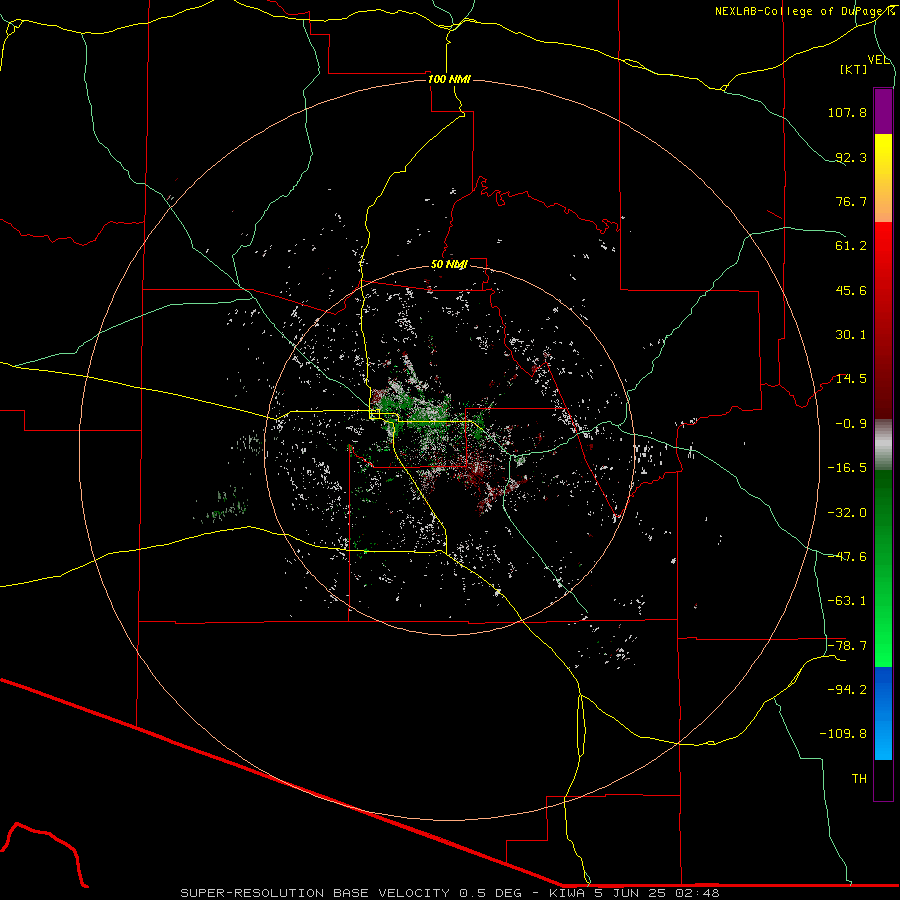Select the 14.5 velocity scale value

851,379
